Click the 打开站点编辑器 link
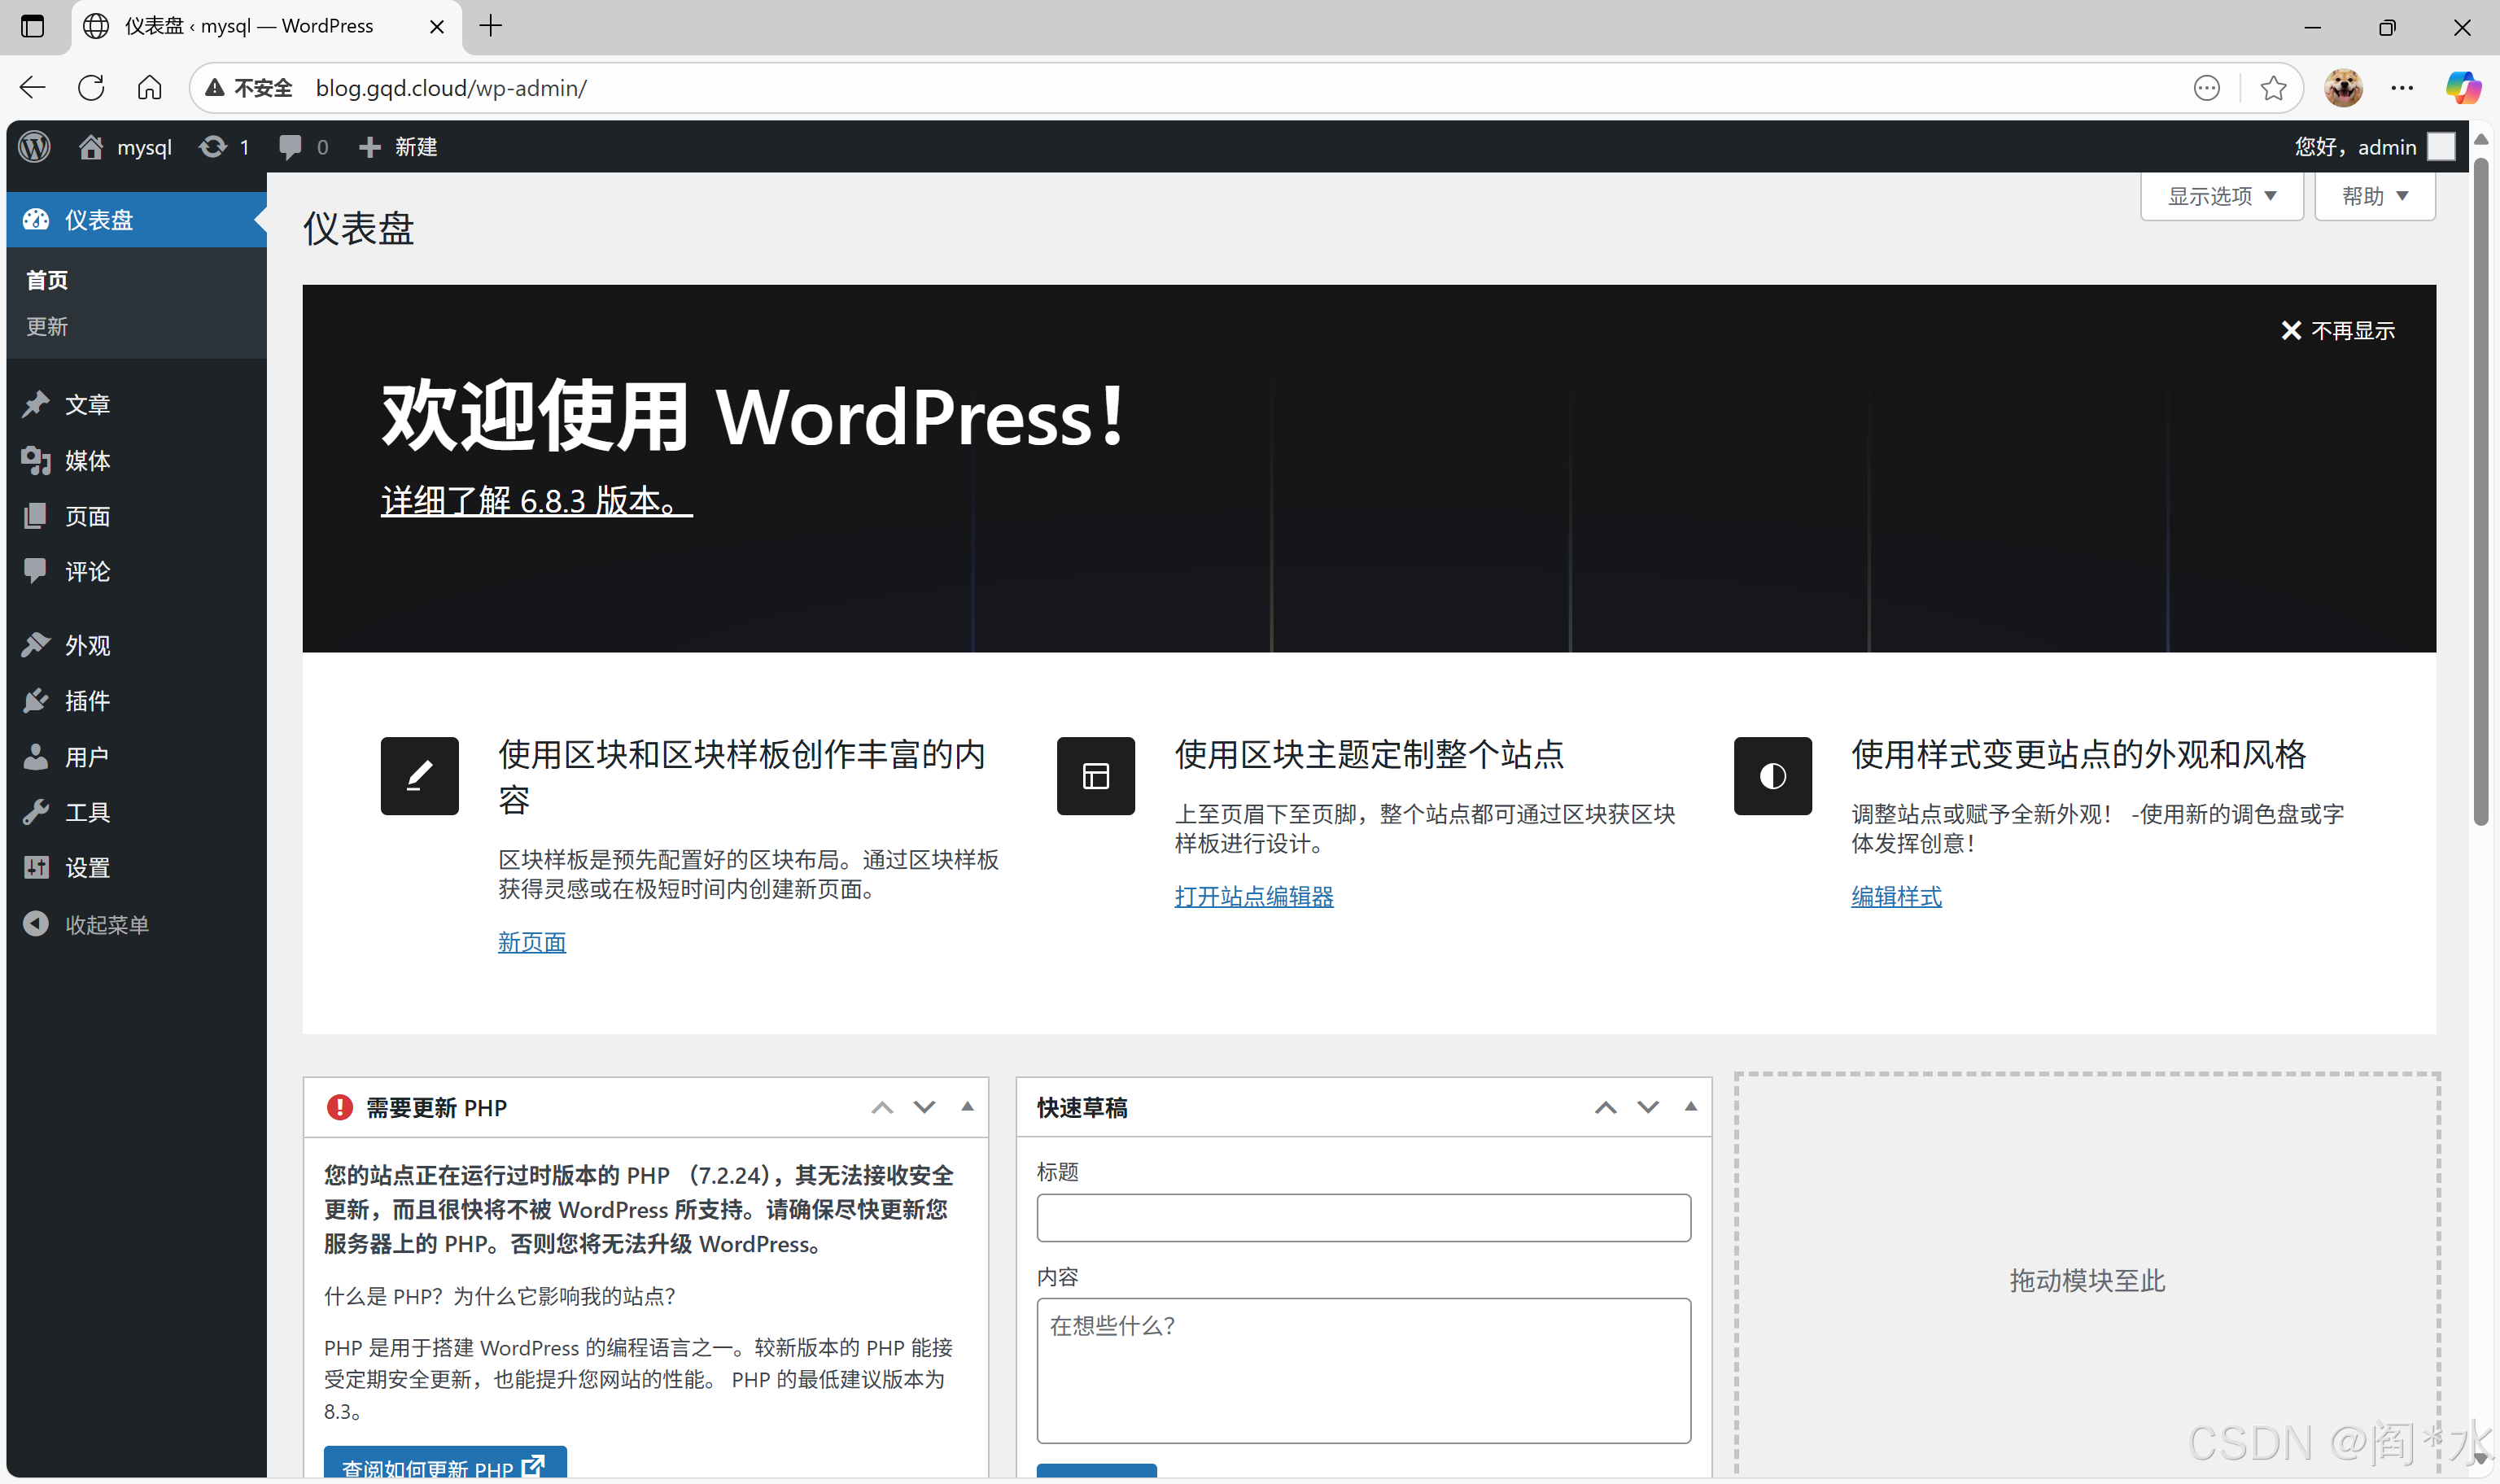 tap(1253, 896)
